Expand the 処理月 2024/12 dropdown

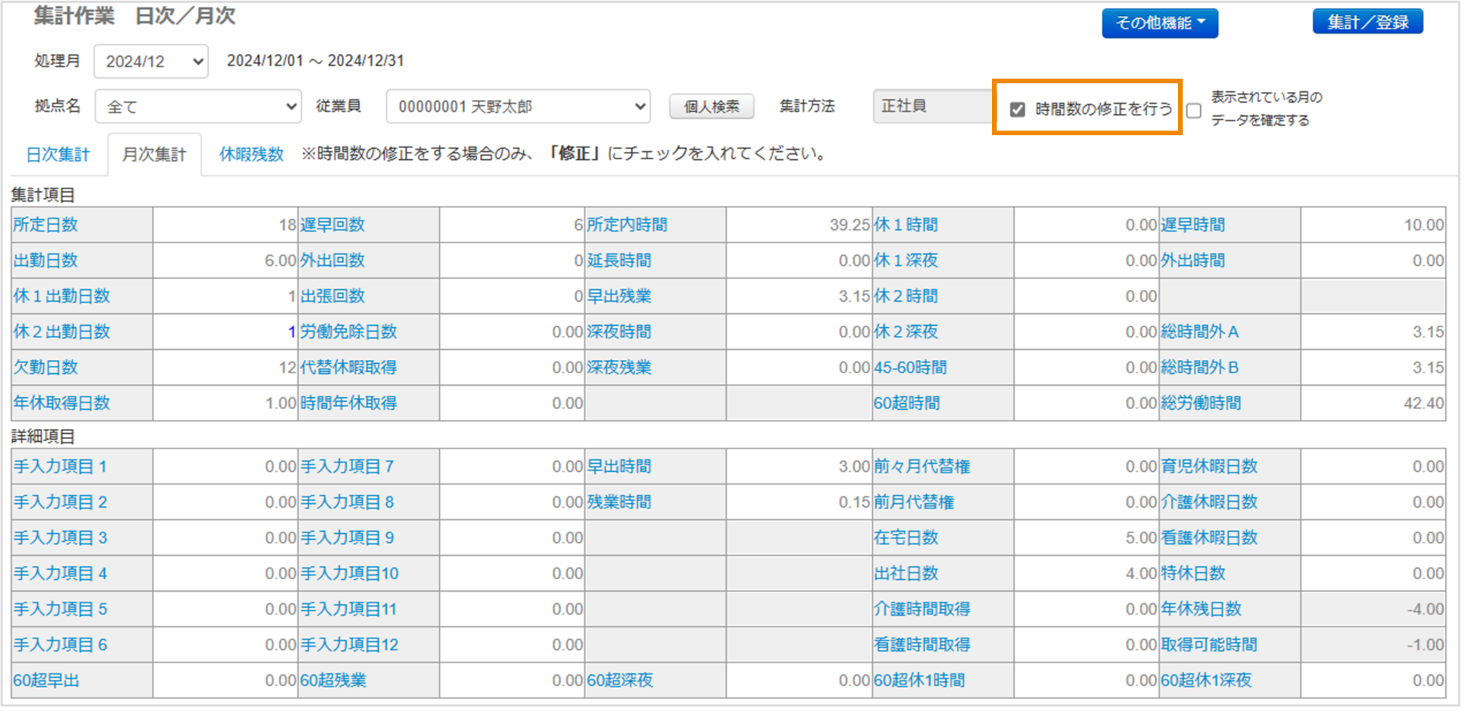pyautogui.click(x=151, y=62)
